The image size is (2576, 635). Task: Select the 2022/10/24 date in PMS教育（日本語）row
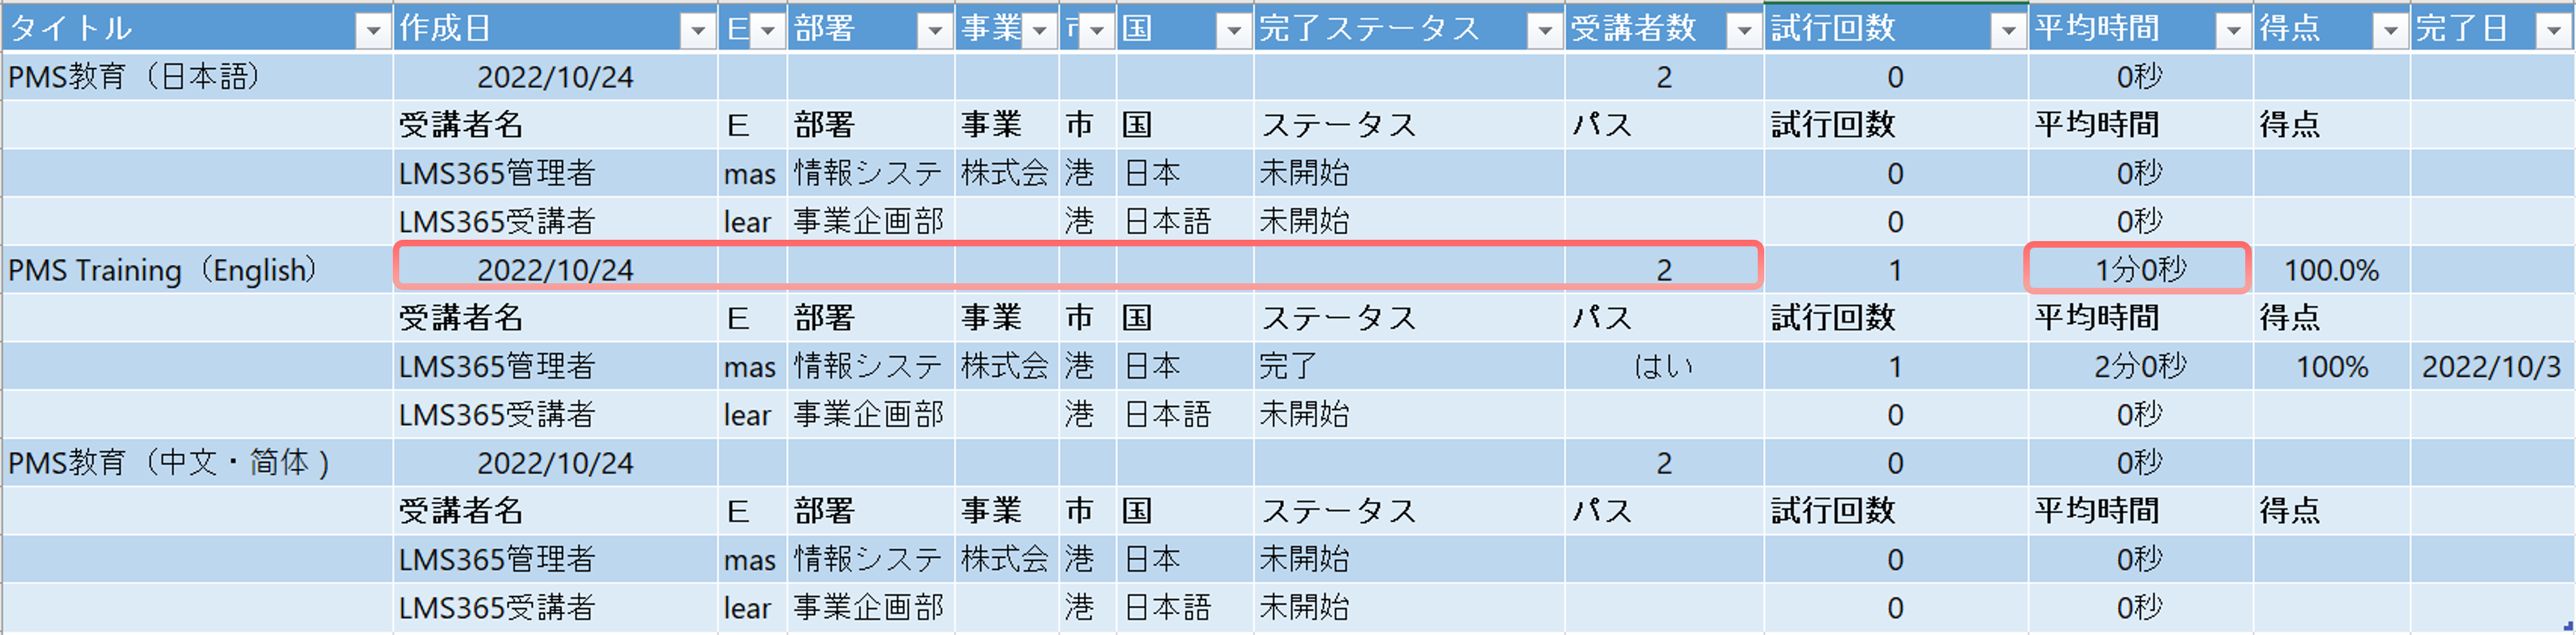555,77
